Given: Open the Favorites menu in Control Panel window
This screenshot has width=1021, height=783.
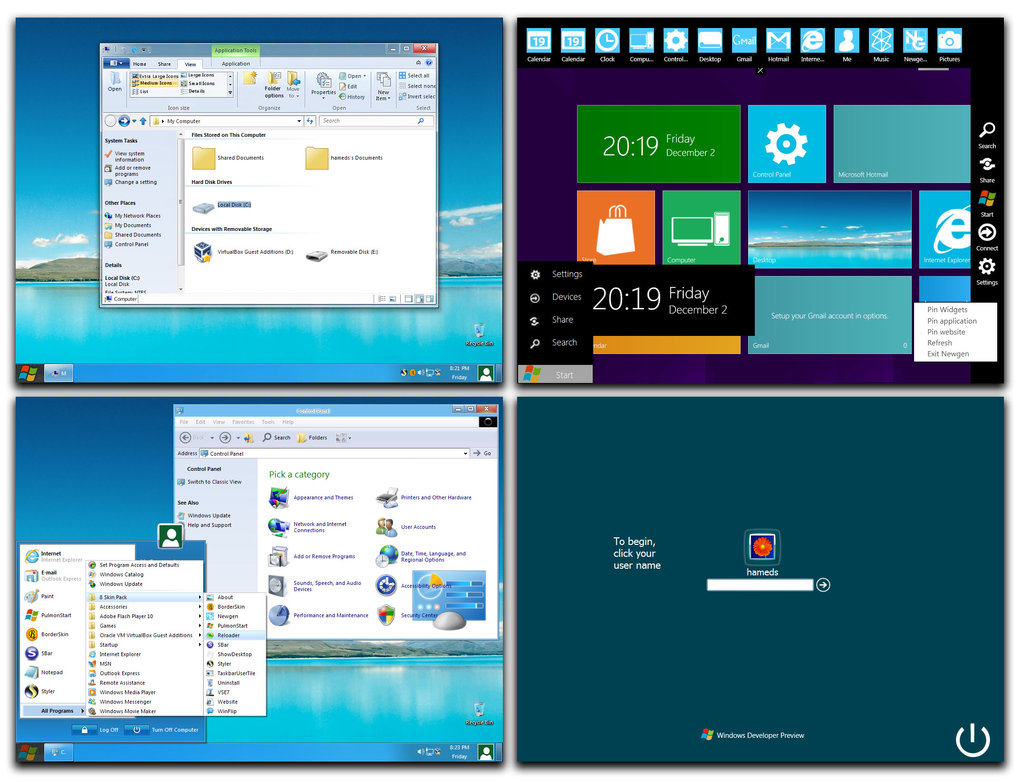Looking at the screenshot, I should [x=243, y=422].
